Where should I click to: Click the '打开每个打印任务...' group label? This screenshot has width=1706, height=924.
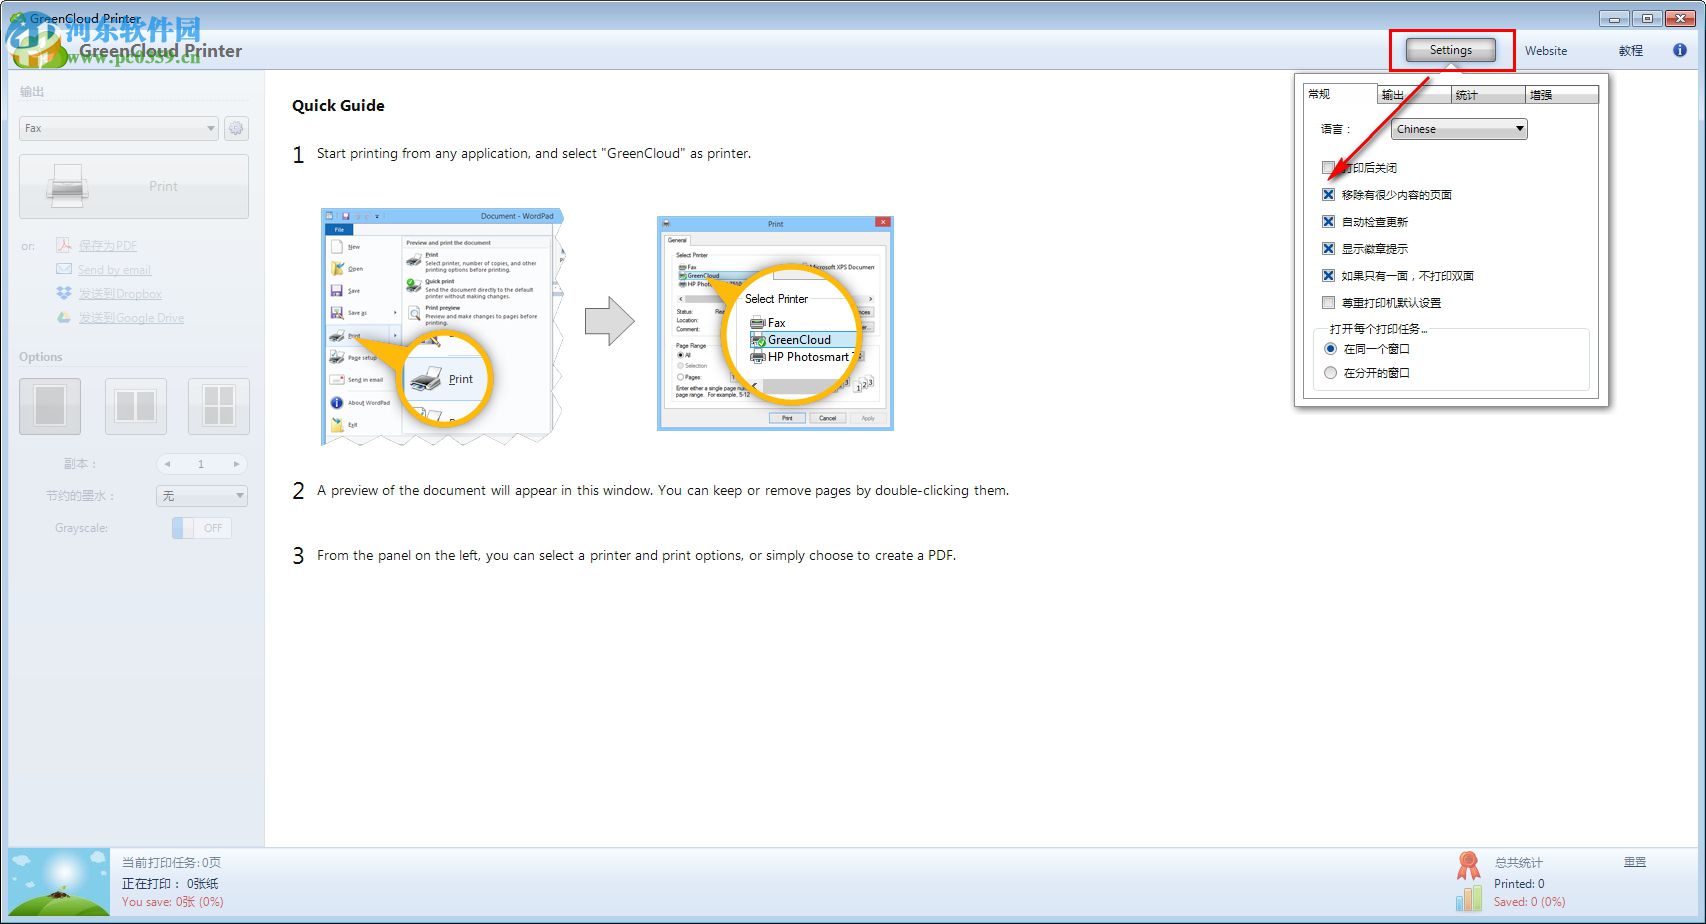(1378, 328)
